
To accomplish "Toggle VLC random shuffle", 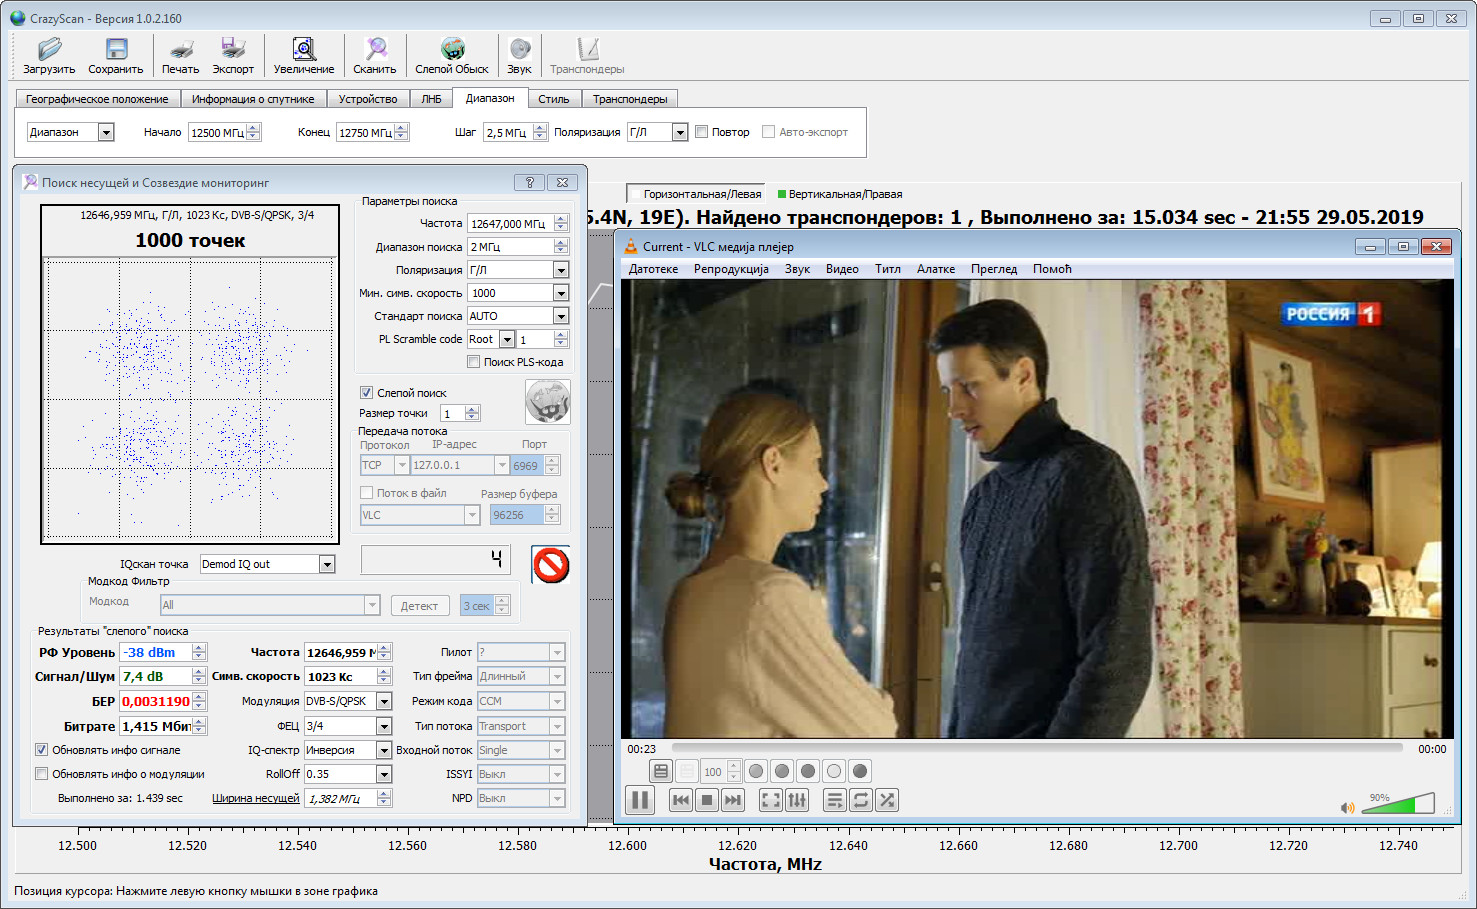I will pyautogui.click(x=887, y=800).
